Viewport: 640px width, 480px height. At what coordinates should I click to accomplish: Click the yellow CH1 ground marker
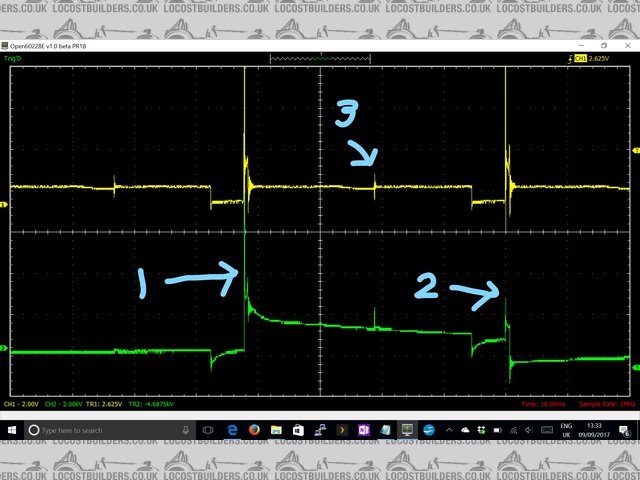click(4, 205)
